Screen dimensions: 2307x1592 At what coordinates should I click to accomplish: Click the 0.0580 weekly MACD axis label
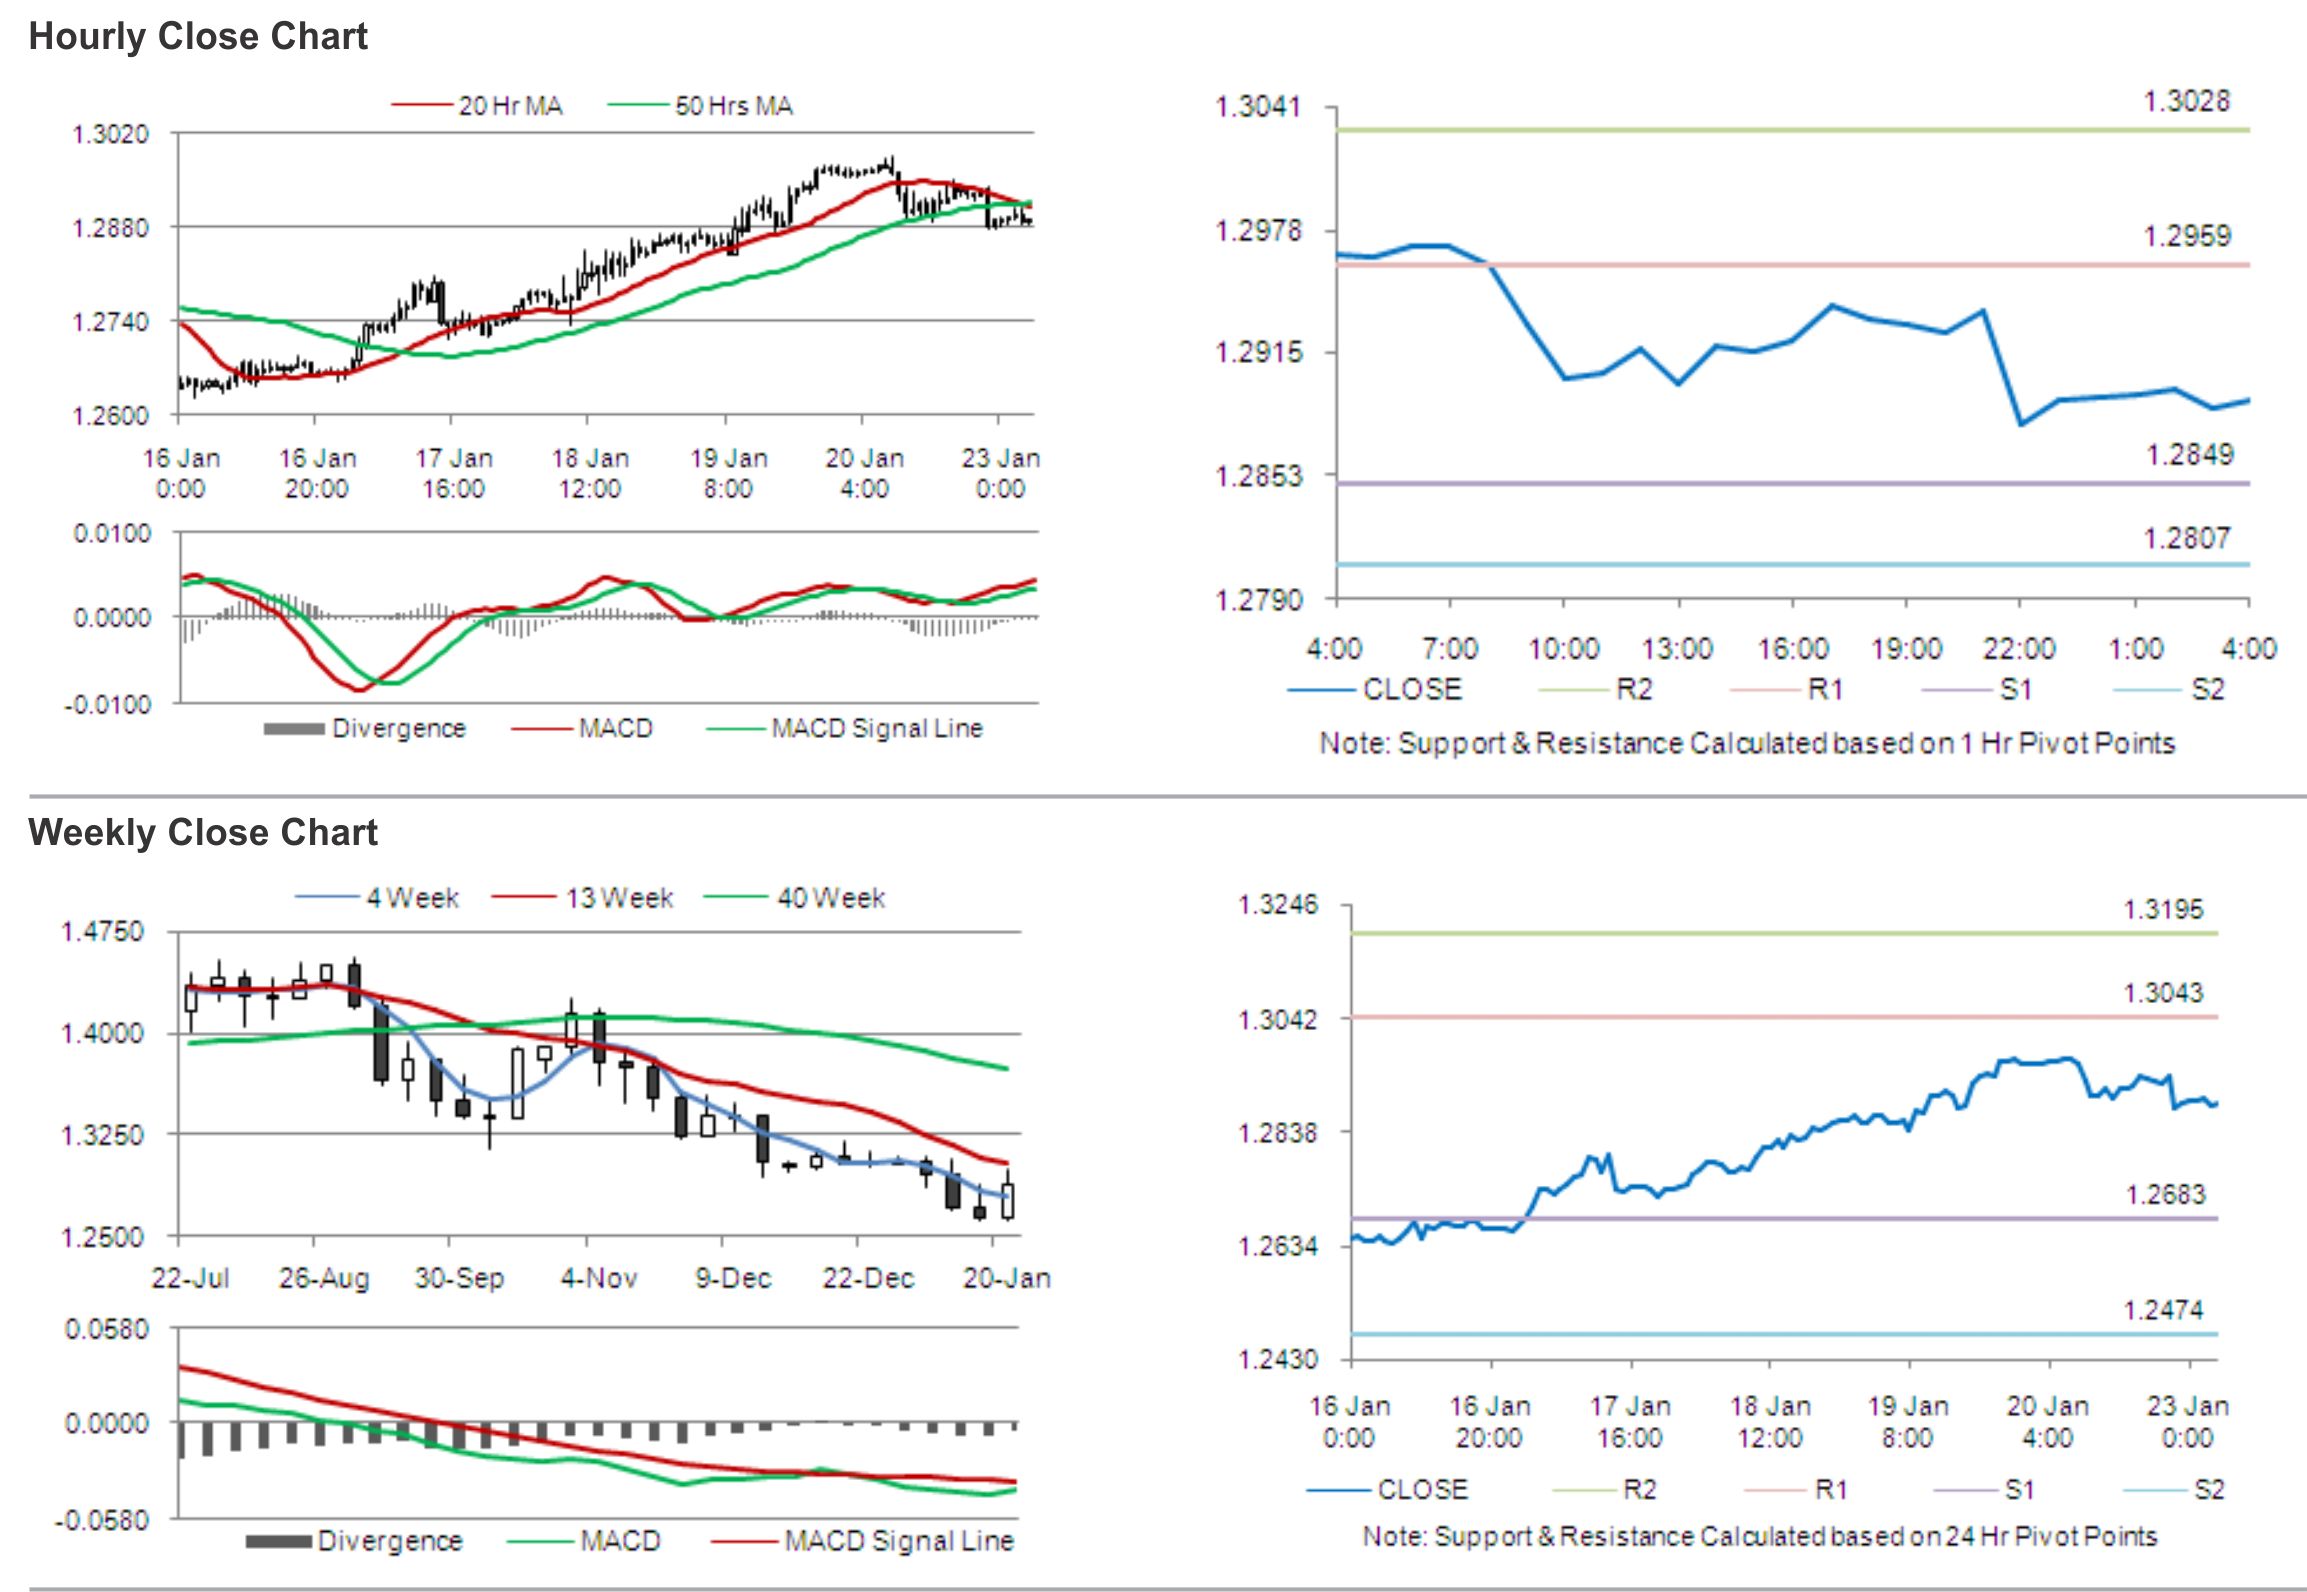[107, 1330]
